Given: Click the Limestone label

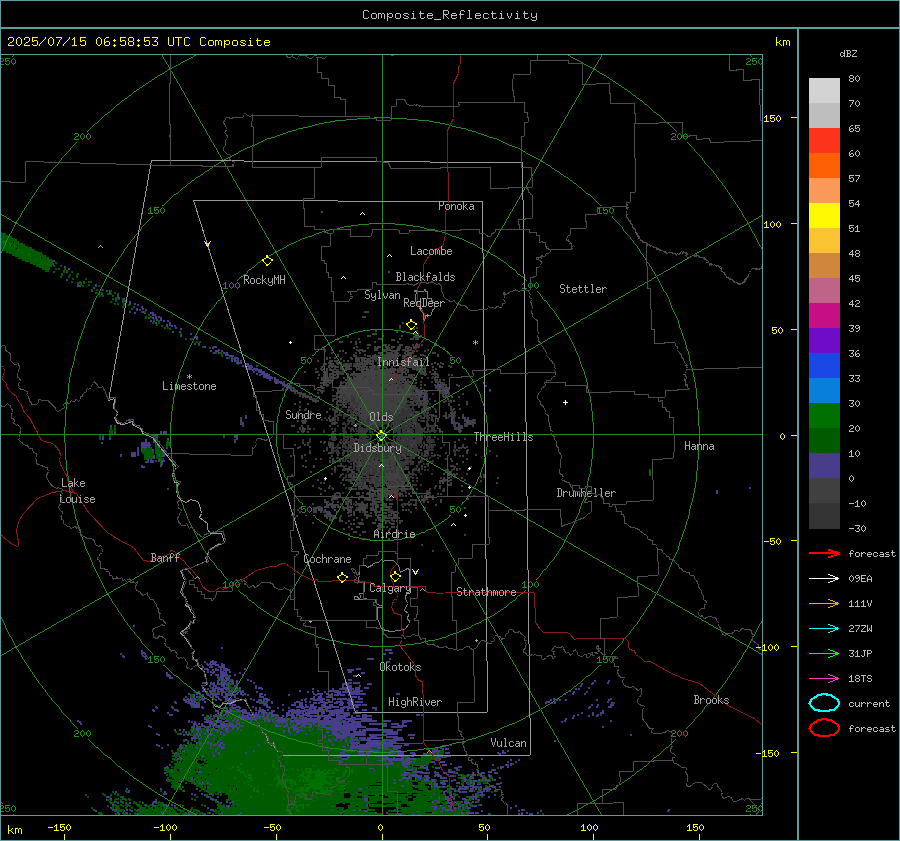Looking at the screenshot, I should tap(189, 386).
